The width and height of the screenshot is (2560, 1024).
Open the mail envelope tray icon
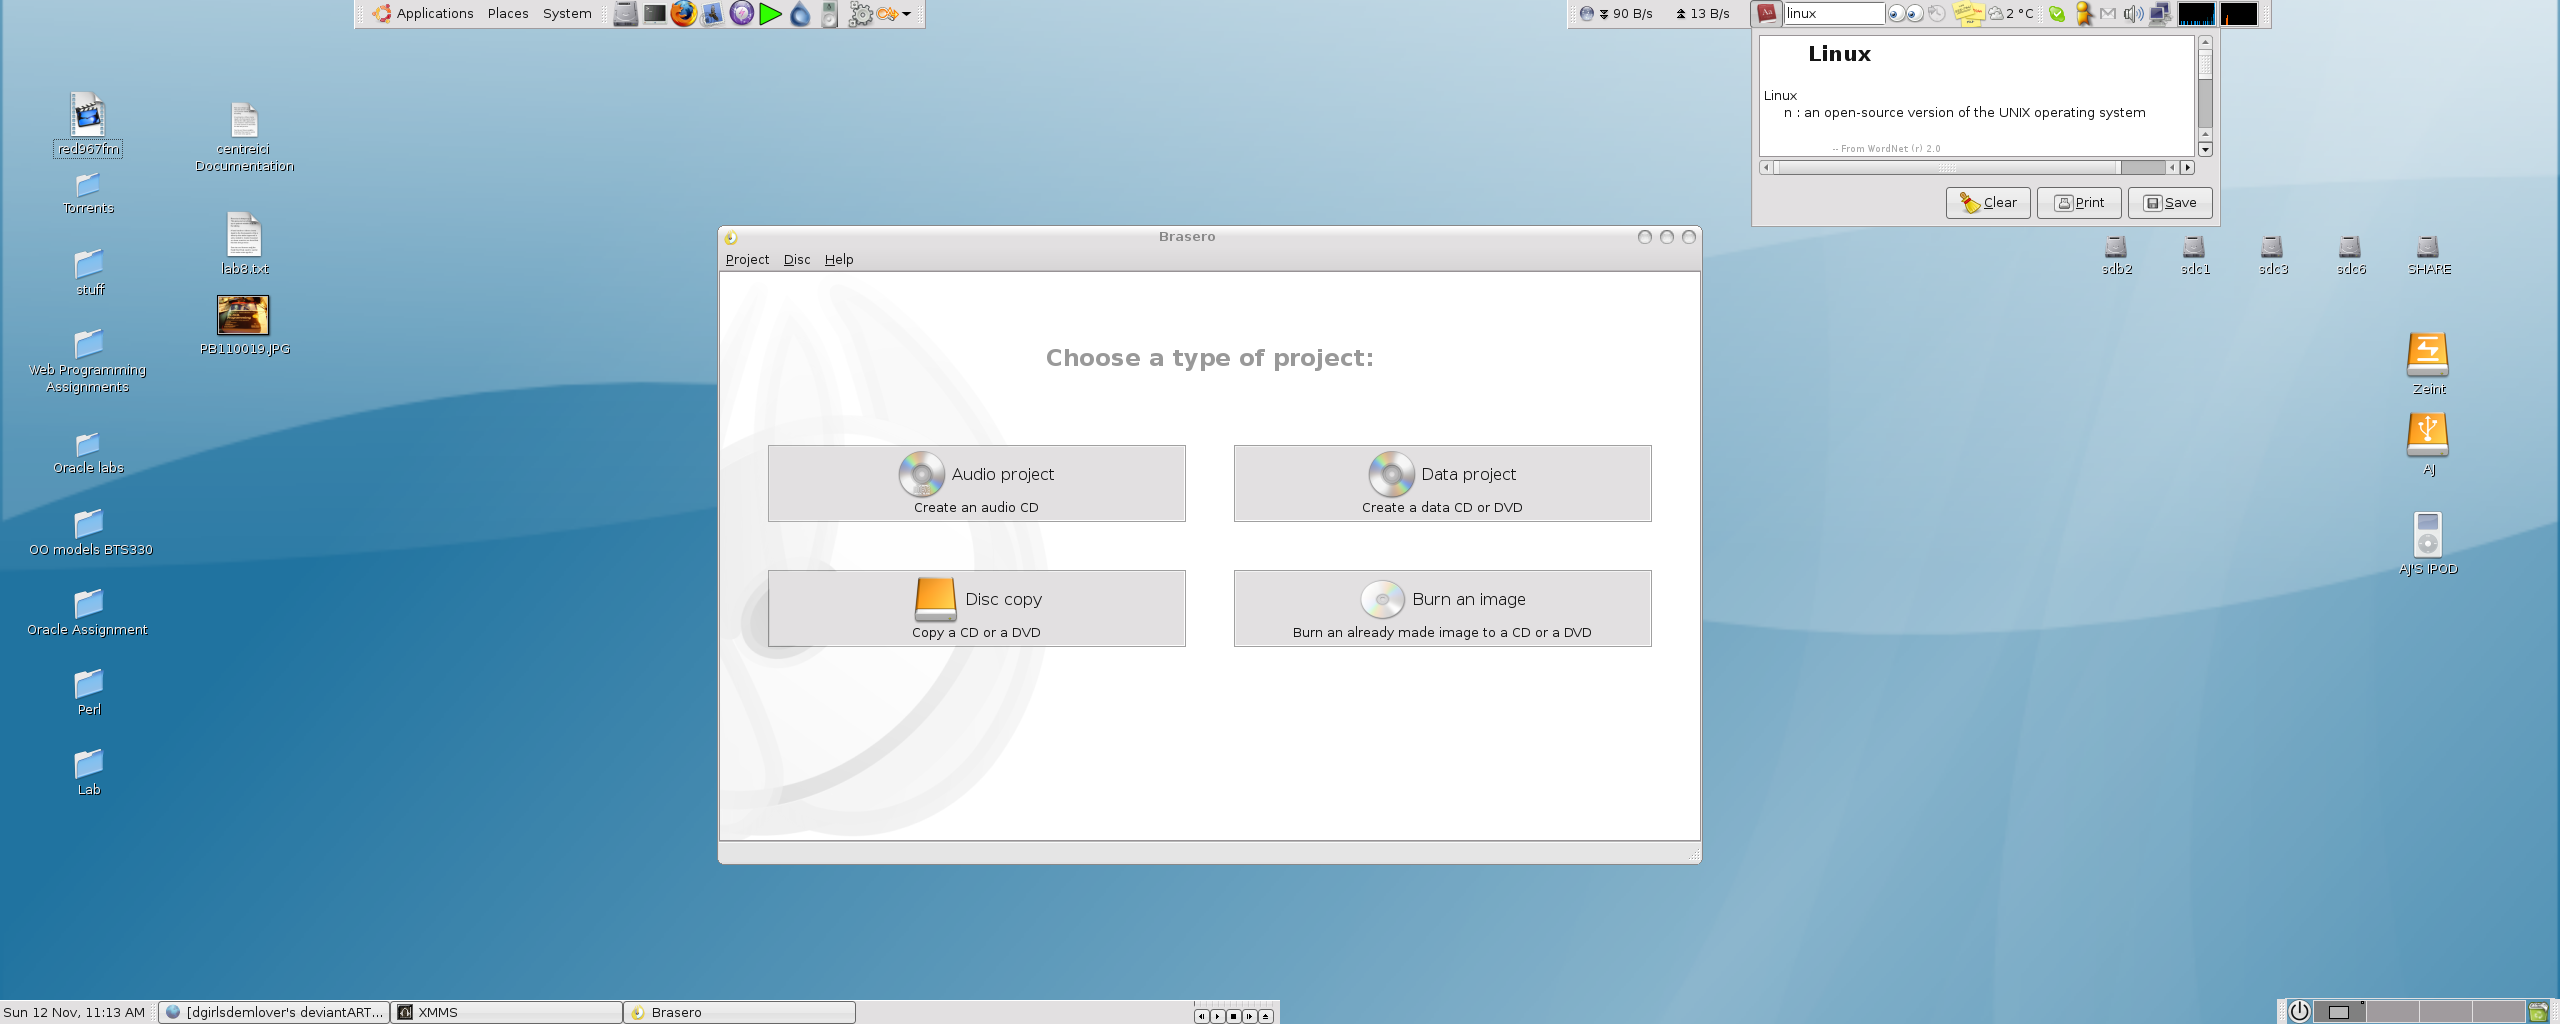tap(2108, 14)
